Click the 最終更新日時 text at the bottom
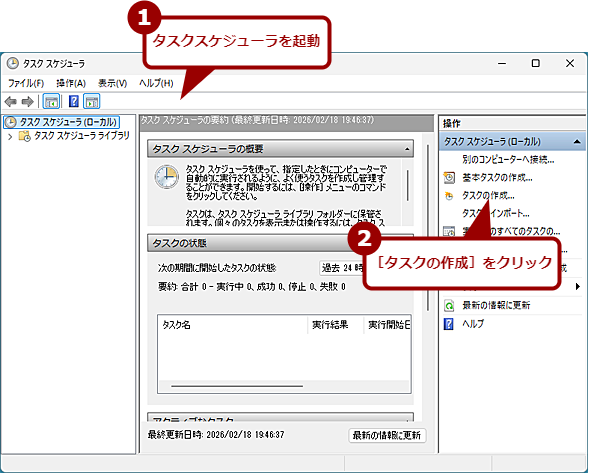Viewport: 589px width, 474px height. [216, 435]
